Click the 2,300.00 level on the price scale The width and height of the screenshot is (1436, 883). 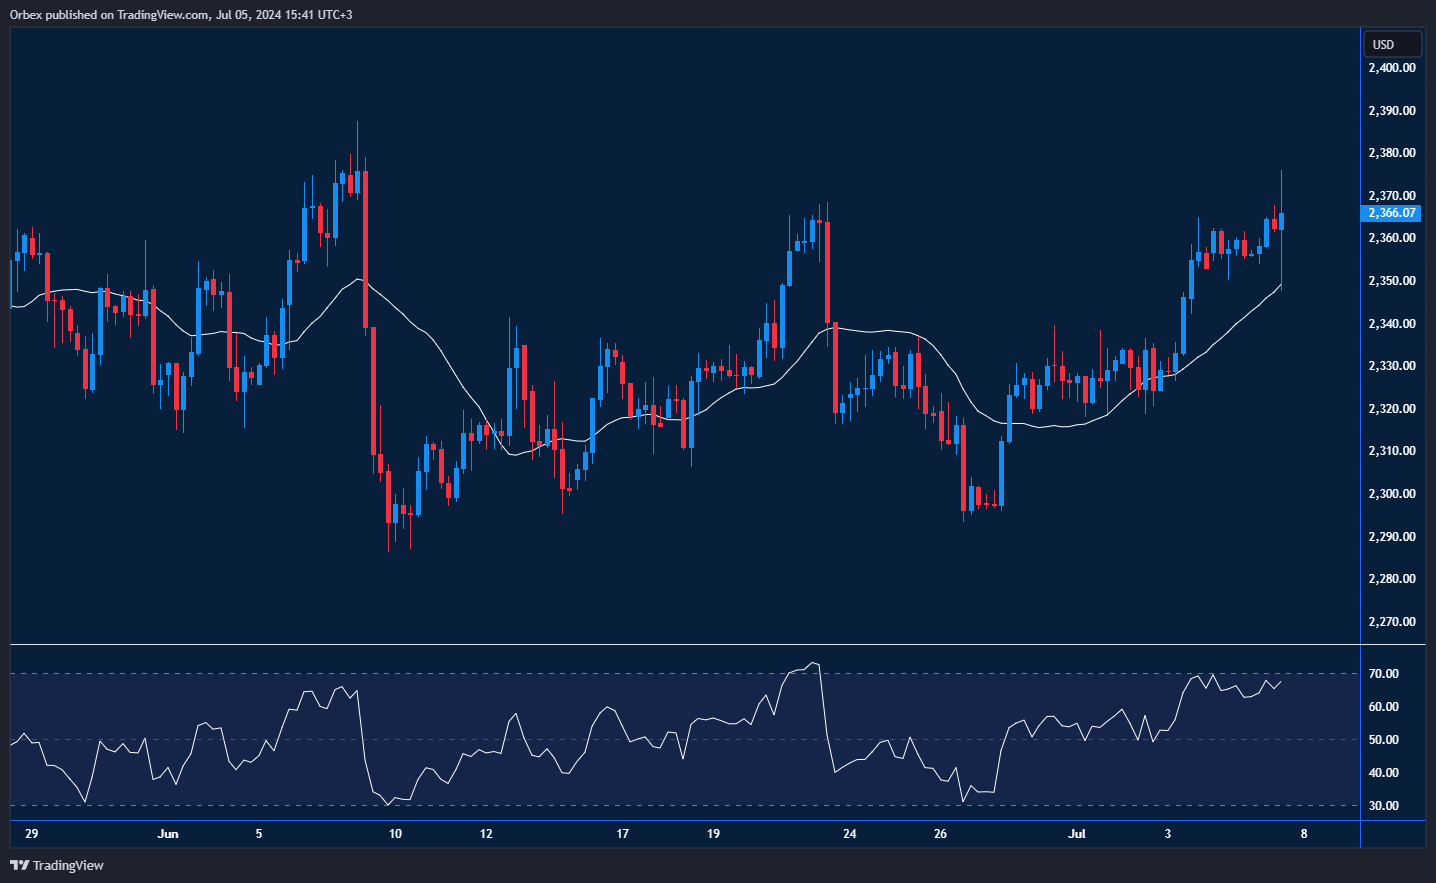(x=1391, y=494)
